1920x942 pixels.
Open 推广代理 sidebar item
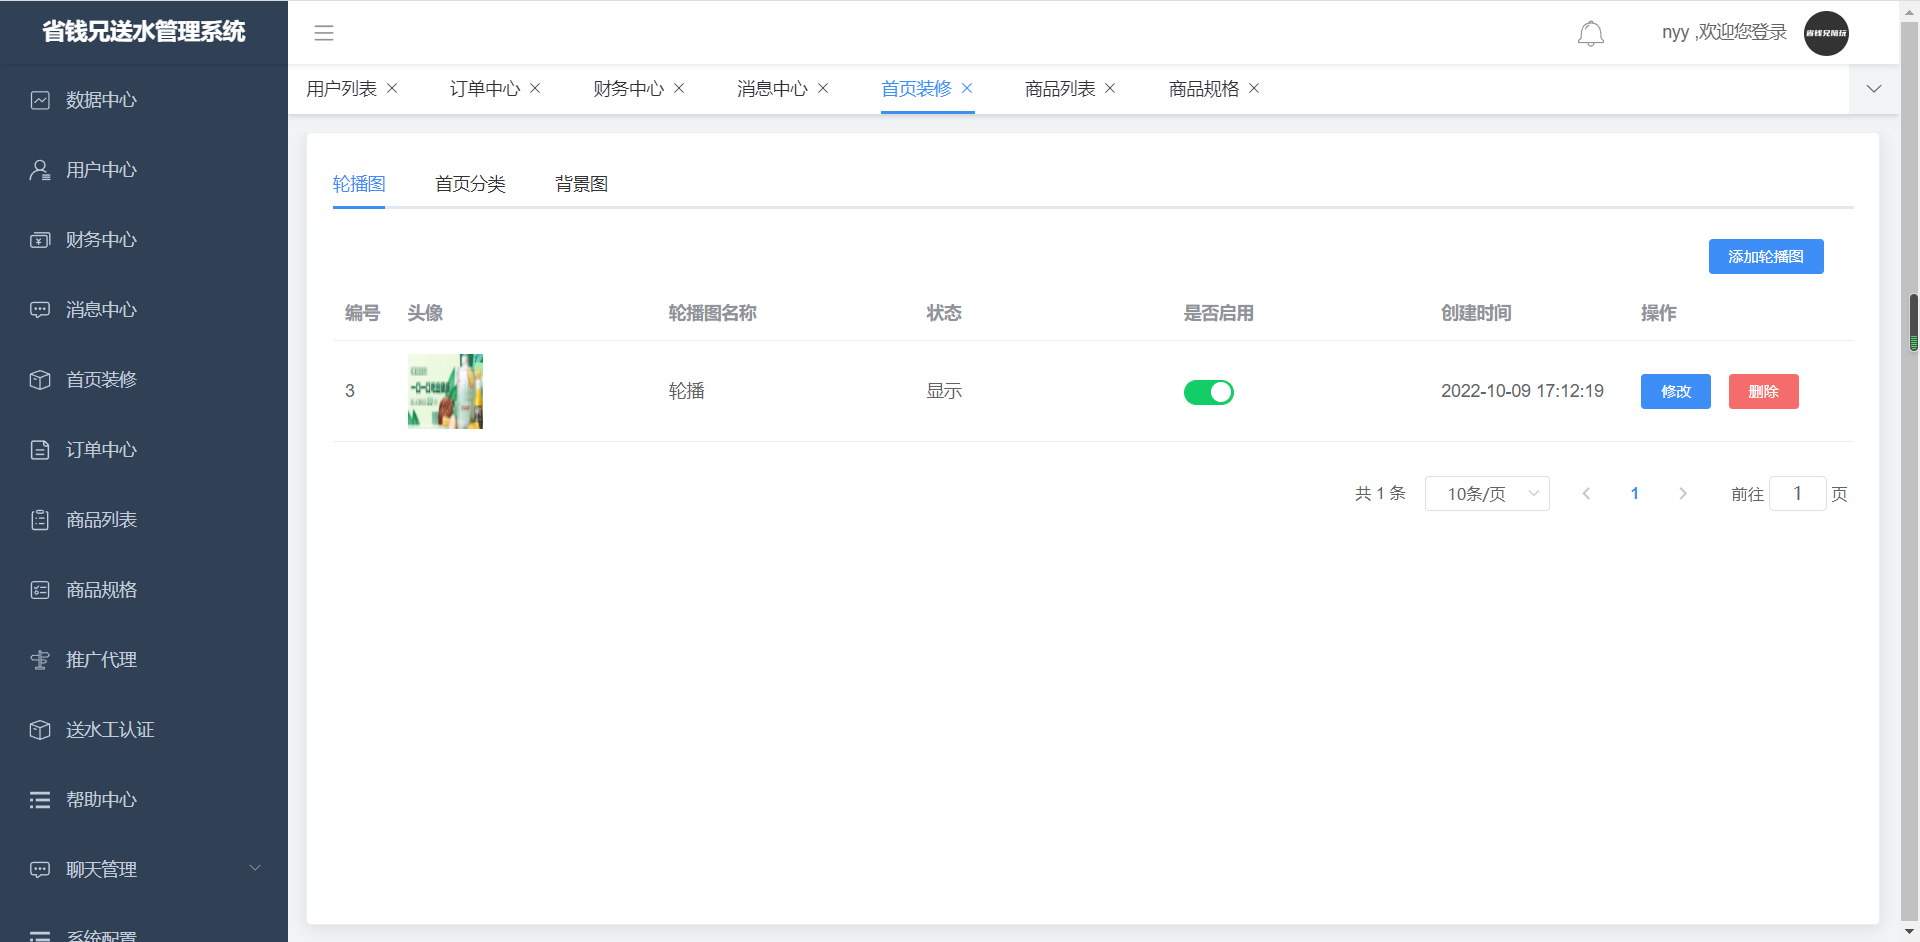coord(101,660)
